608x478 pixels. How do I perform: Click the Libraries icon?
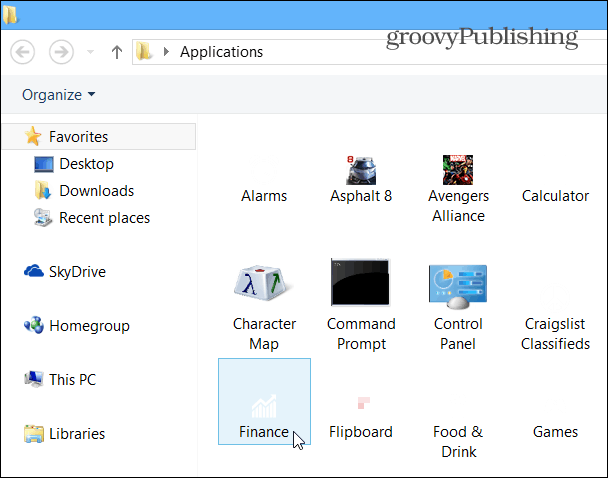[34, 433]
